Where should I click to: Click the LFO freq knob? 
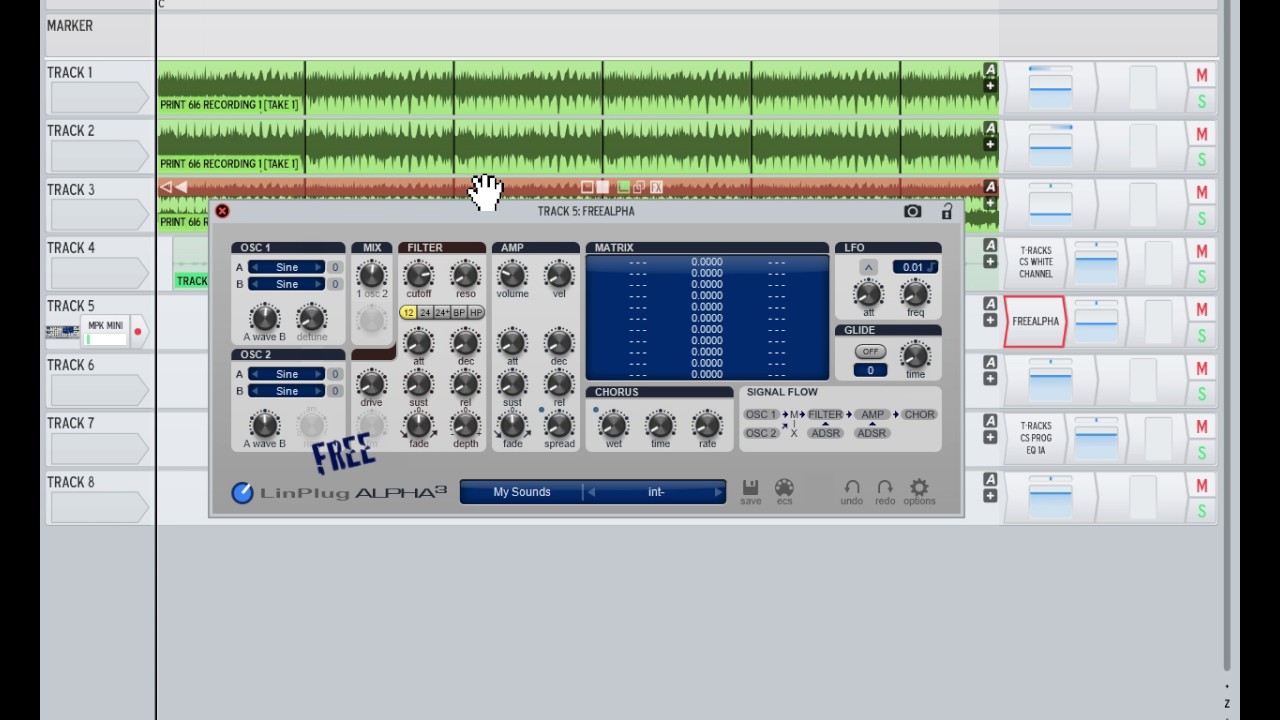point(915,293)
